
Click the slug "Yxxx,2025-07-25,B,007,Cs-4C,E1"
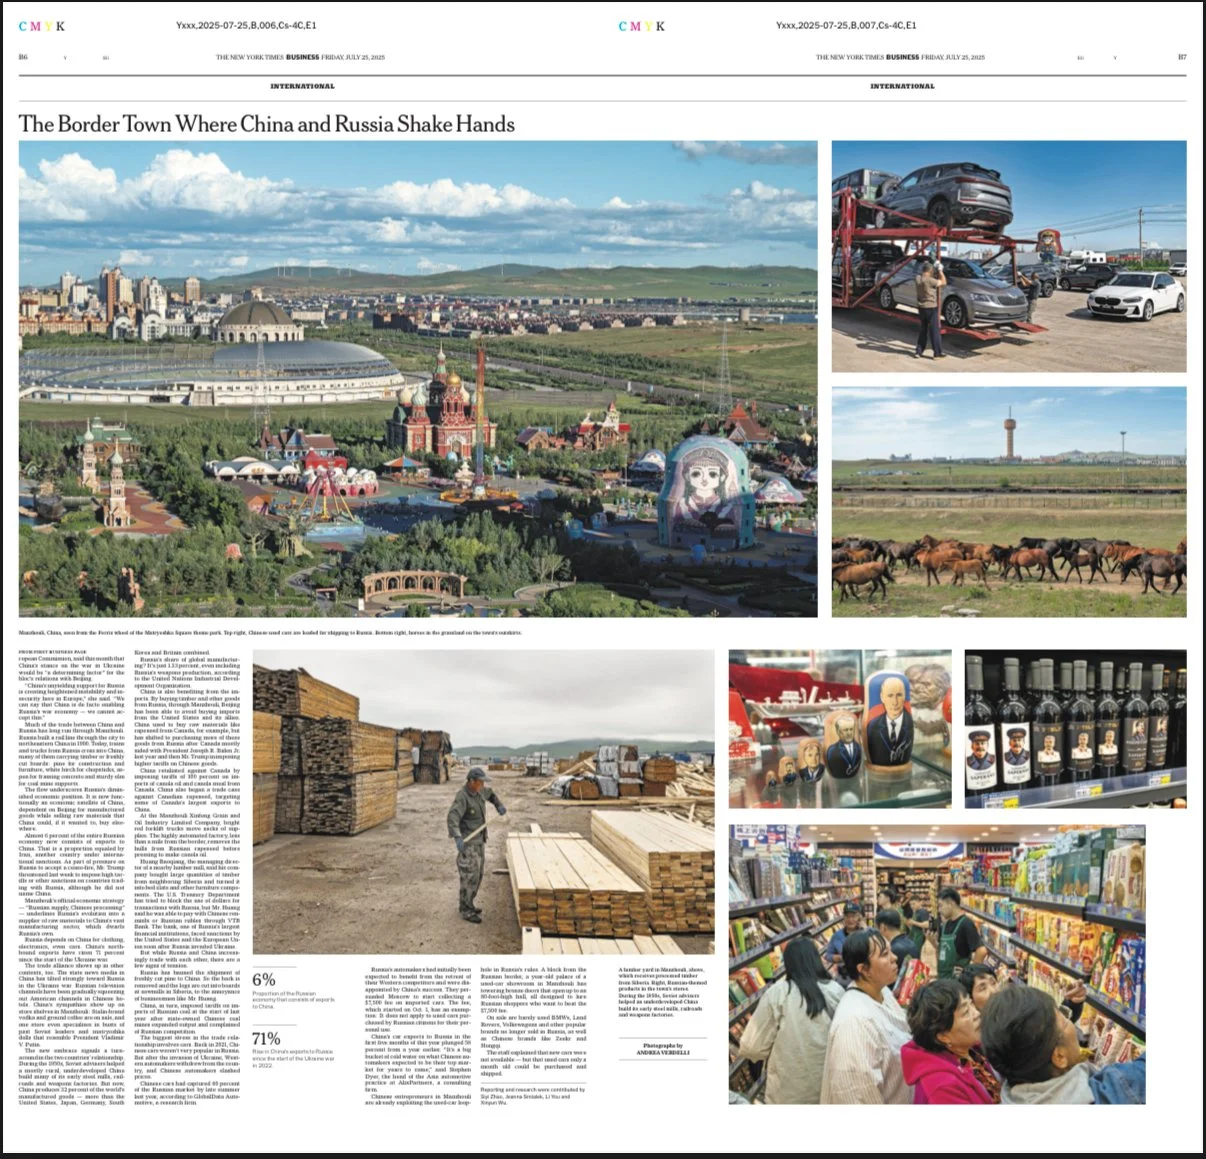click(x=846, y=25)
